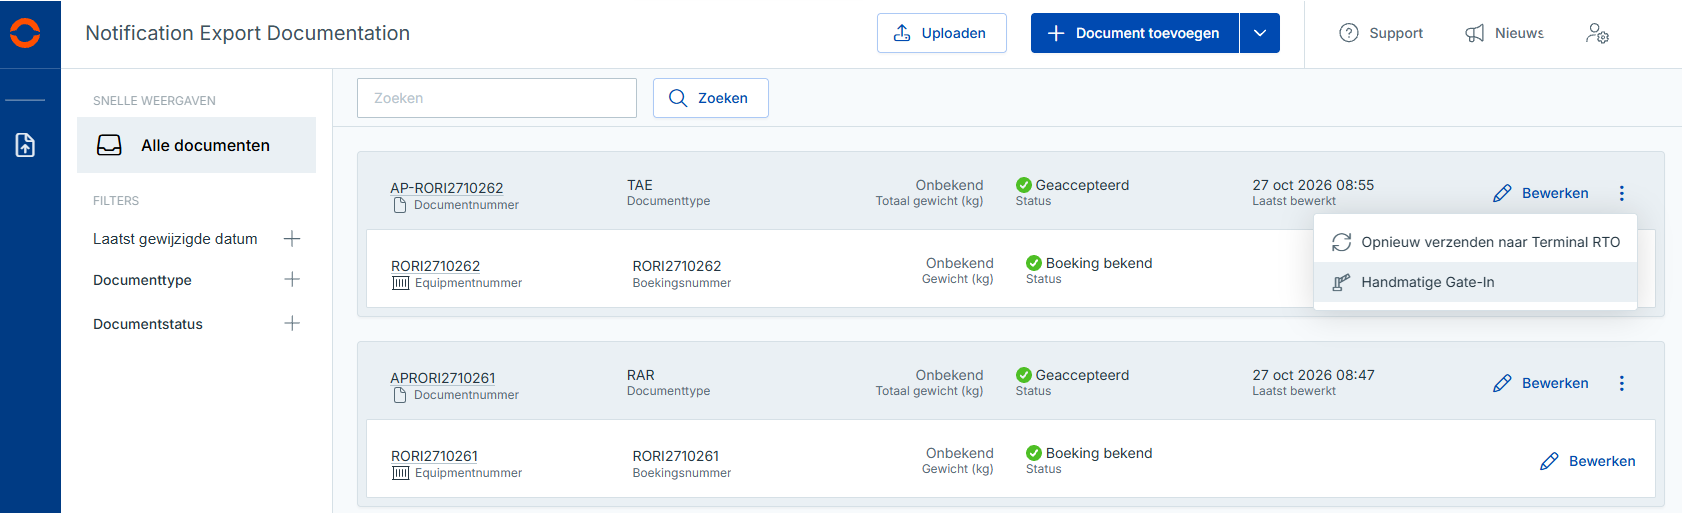Open user settings account icon
The height and width of the screenshot is (513, 1682).
(x=1597, y=33)
